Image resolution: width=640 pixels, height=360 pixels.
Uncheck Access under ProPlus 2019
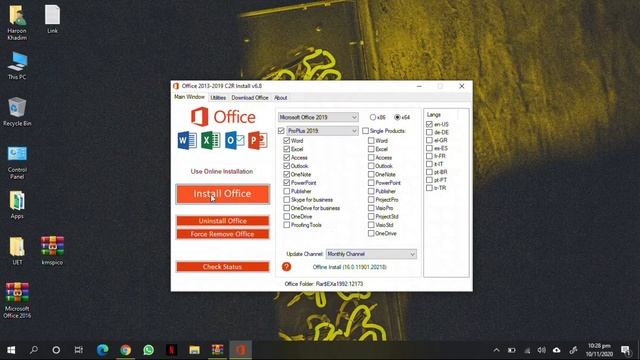(x=287, y=158)
